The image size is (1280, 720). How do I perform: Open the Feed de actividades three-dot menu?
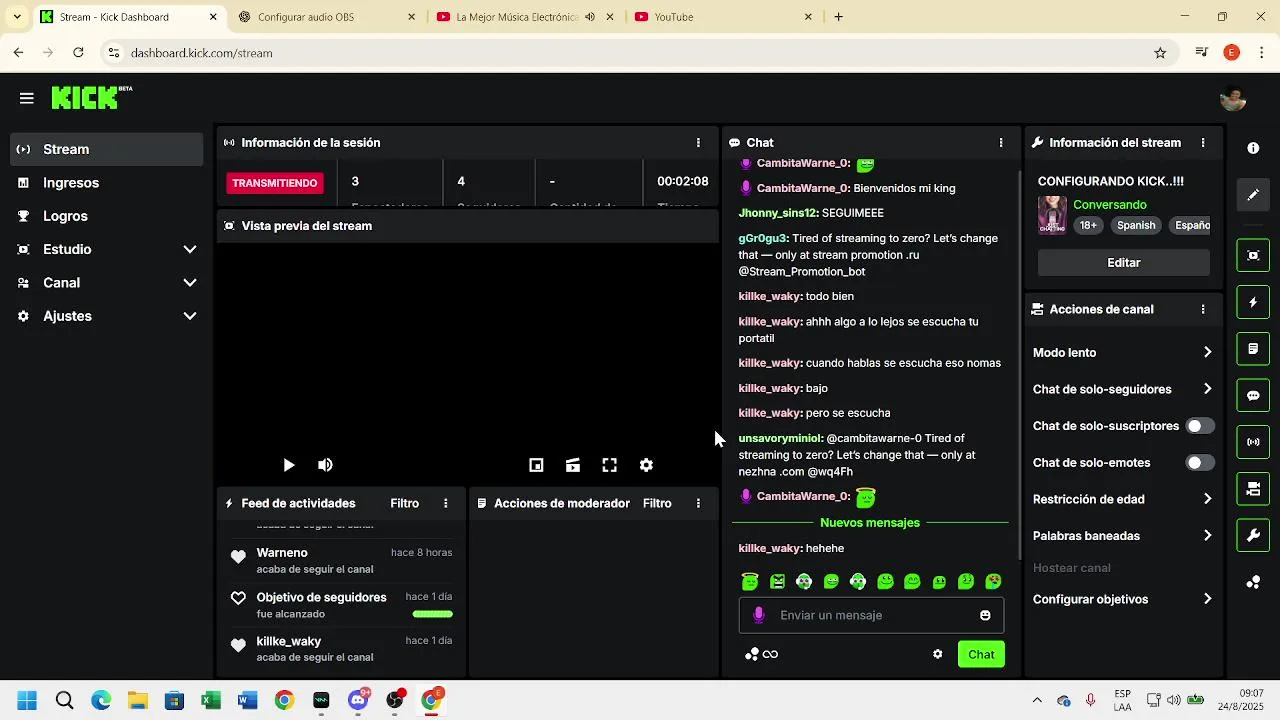(446, 503)
